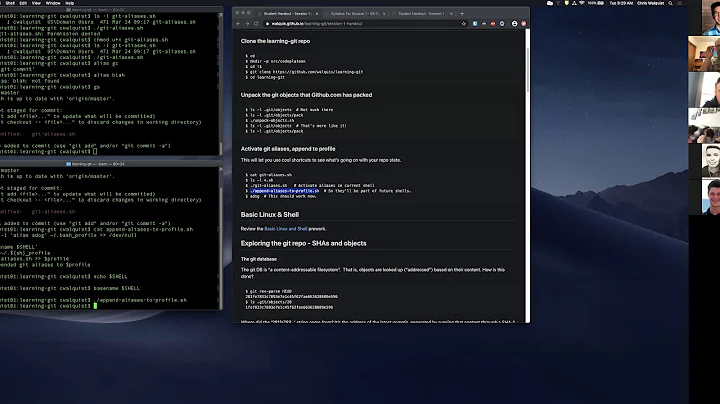Go back in the browser
Image resolution: width=720 pixels, height=404 pixels.
pos(238,23)
